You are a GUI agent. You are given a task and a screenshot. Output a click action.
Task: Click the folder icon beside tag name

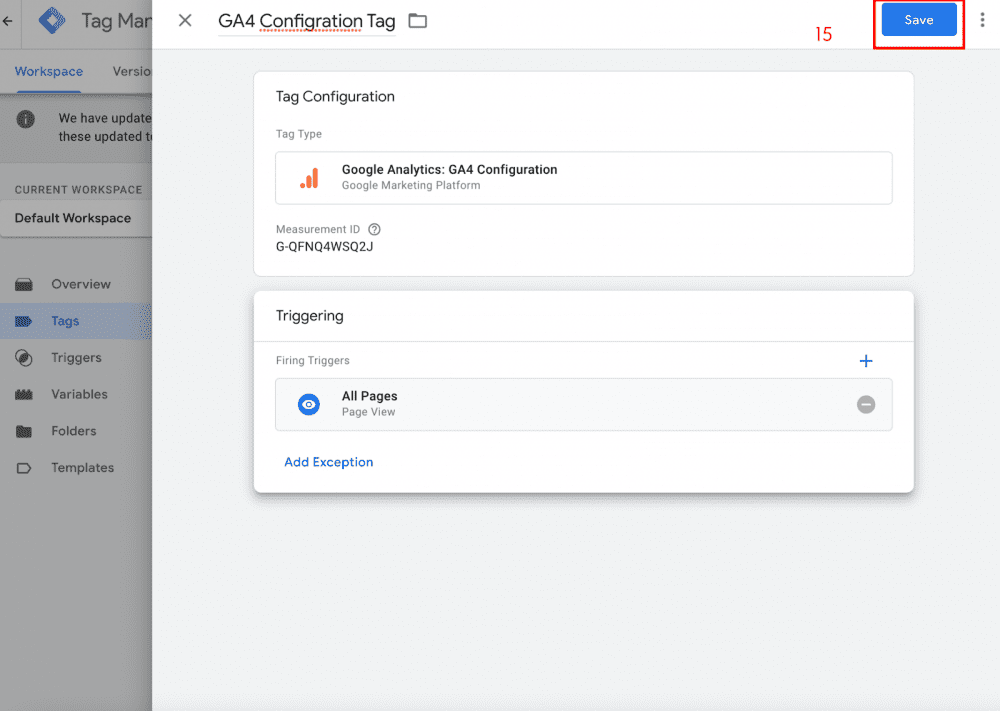418,21
